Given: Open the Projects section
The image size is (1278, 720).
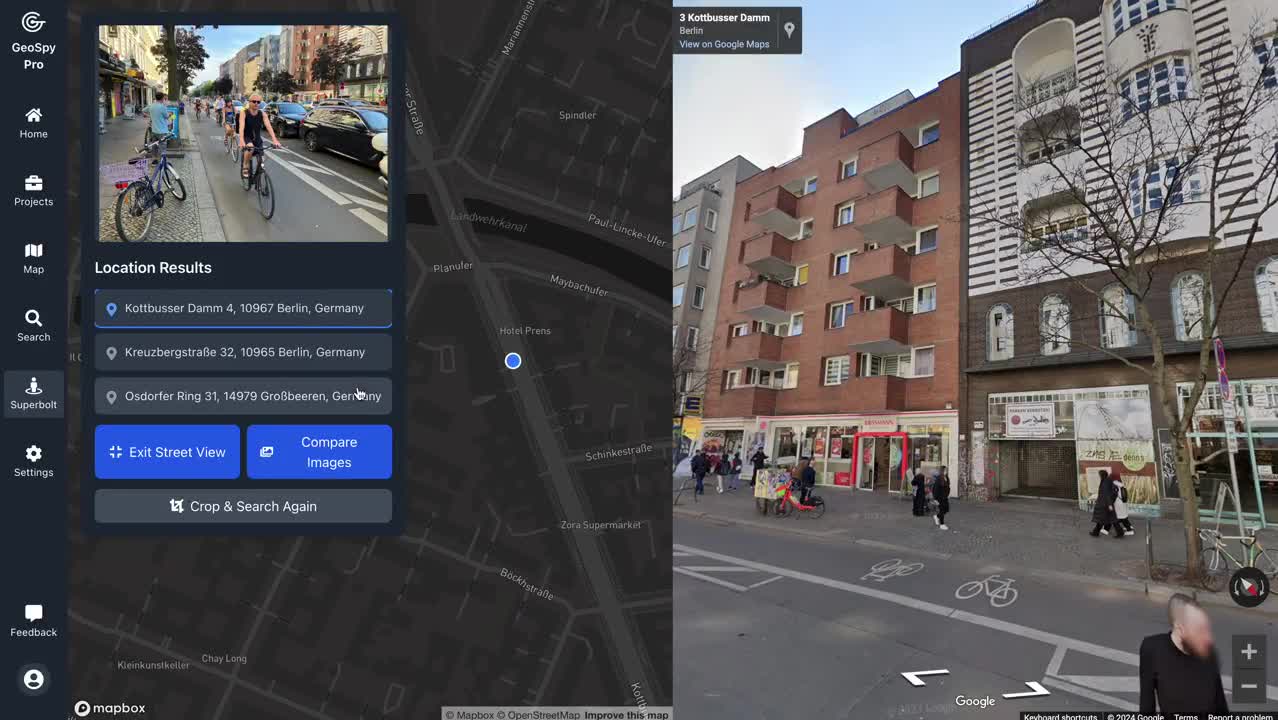Looking at the screenshot, I should pyautogui.click(x=33, y=190).
